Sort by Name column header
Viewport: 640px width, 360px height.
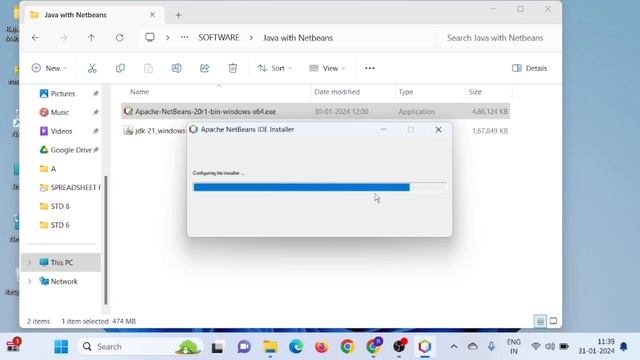(x=140, y=92)
